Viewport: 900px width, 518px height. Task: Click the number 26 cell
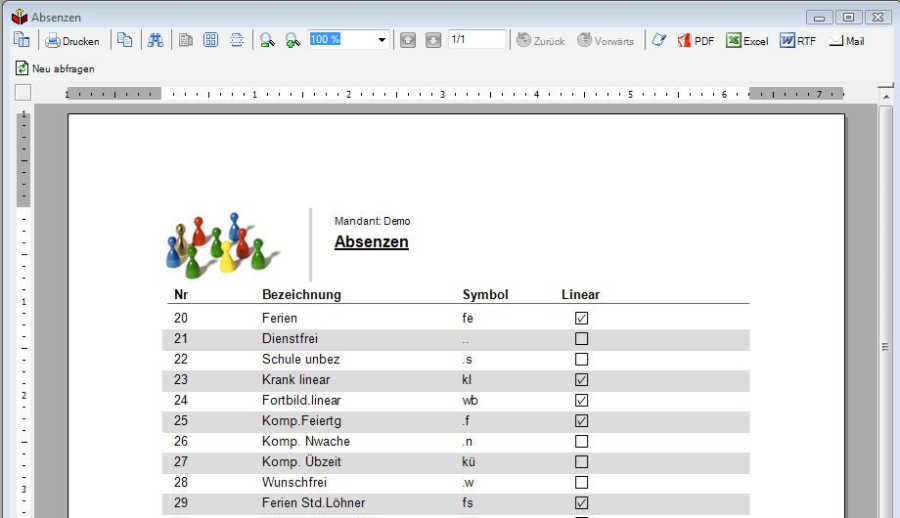tap(181, 442)
